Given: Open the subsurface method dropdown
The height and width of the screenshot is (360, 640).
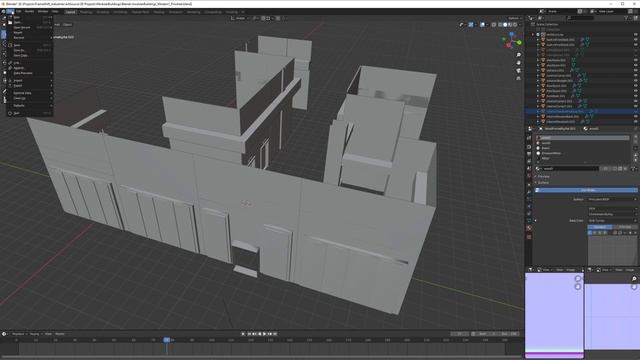Looking at the screenshot, I should (612, 214).
